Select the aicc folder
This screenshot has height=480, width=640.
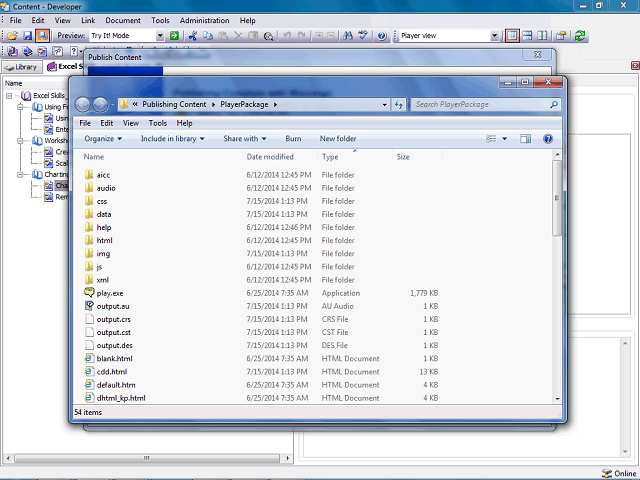[x=103, y=175]
